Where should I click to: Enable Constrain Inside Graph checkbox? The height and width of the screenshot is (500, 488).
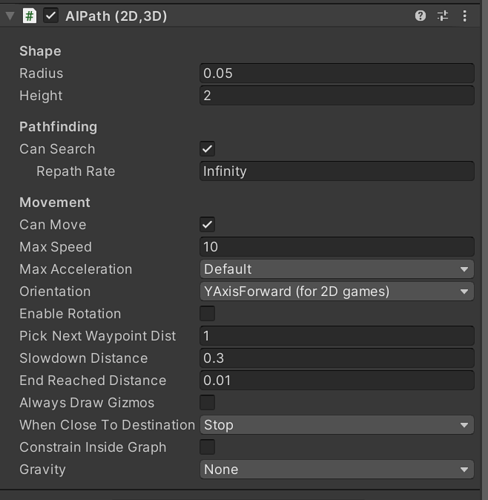tap(207, 447)
